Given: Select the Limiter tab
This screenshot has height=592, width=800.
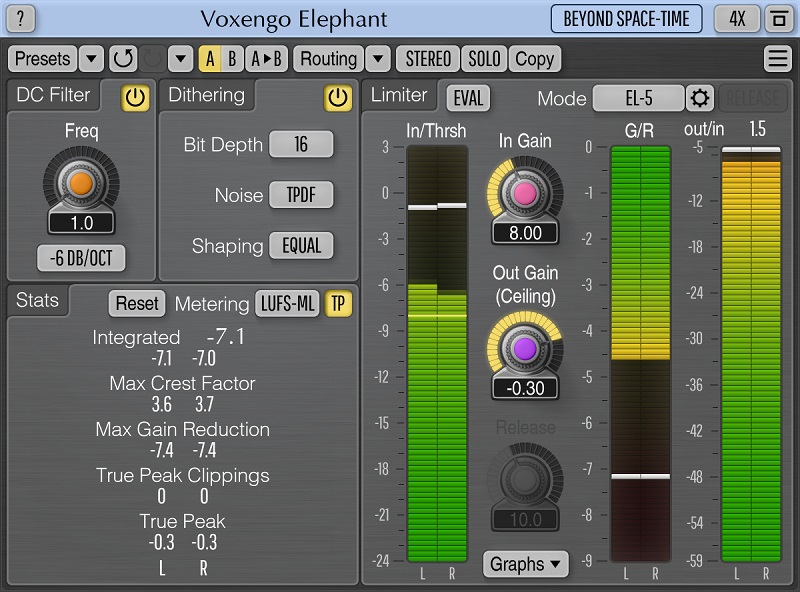Looking at the screenshot, I should 399,95.
